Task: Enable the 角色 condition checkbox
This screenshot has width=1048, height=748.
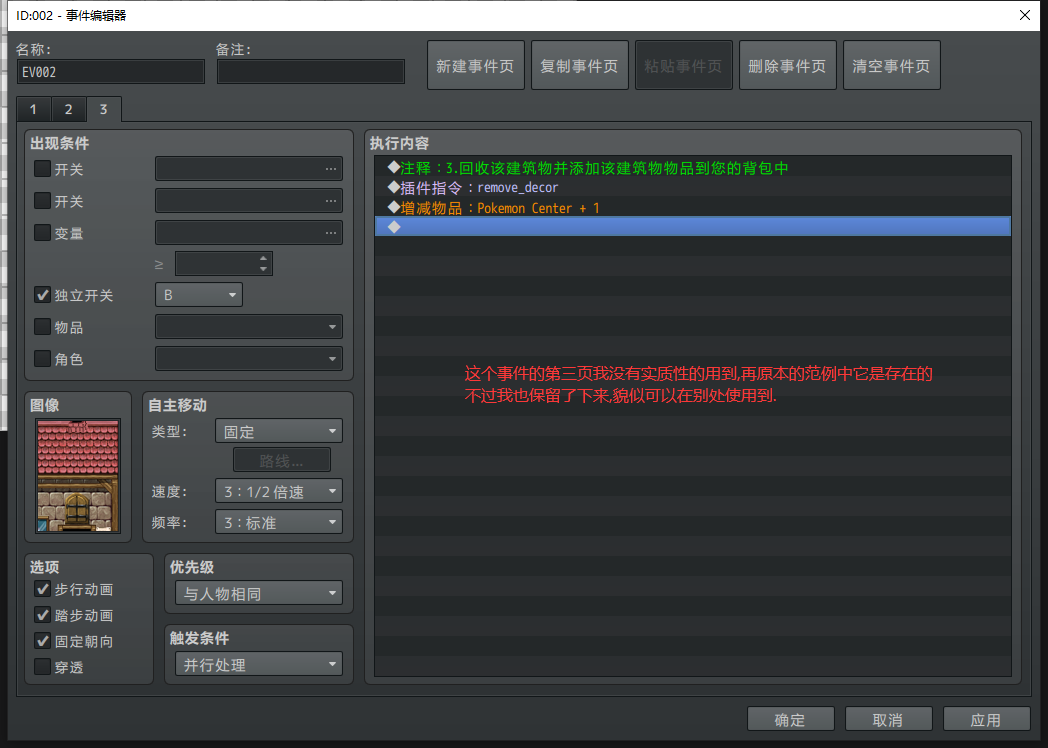Action: click(42, 358)
